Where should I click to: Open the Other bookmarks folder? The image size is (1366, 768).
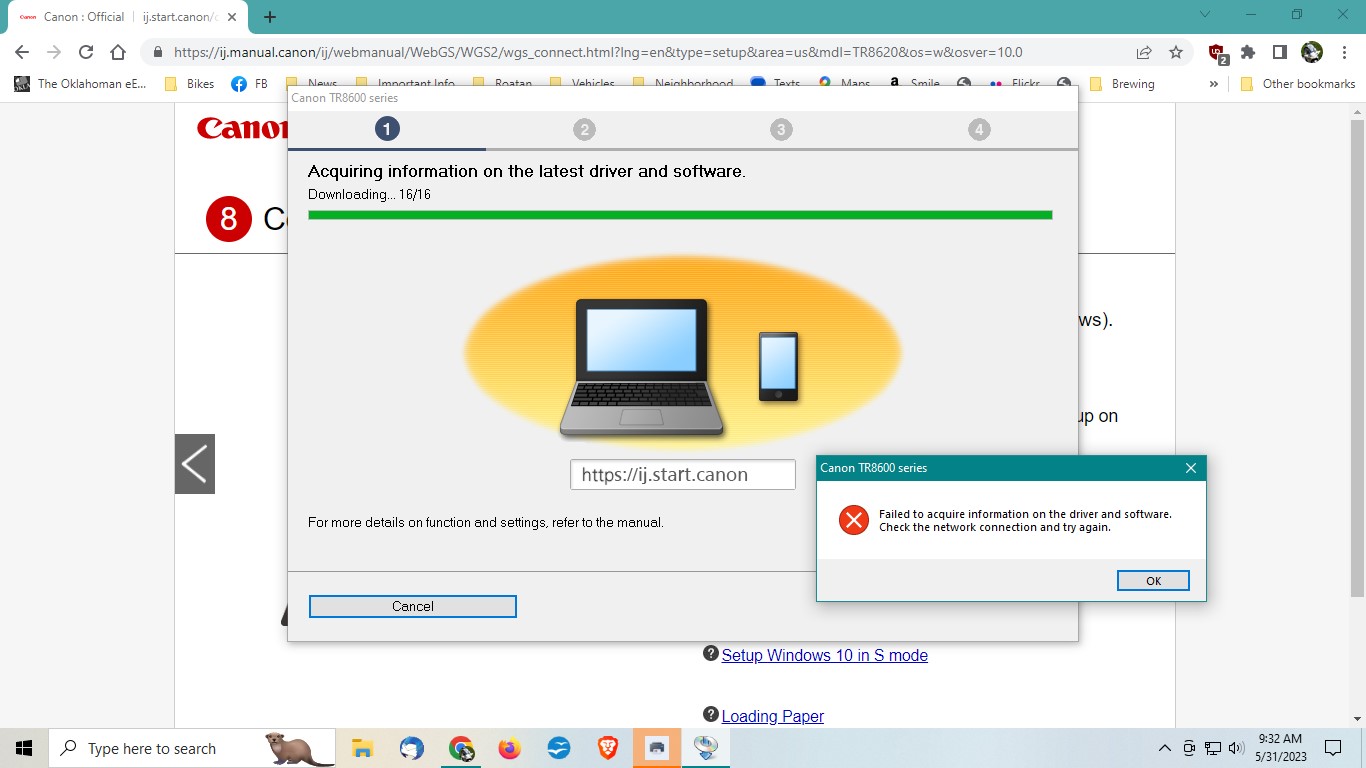pos(1298,84)
